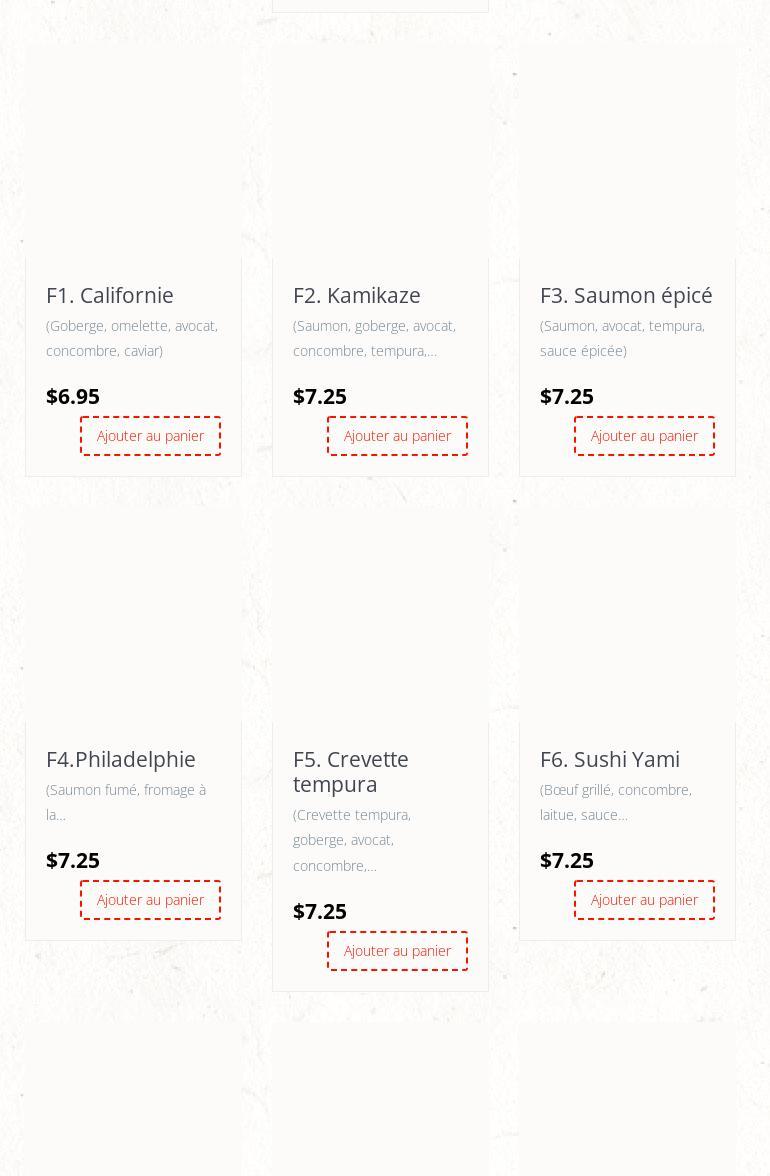Add F3. Saumon épicé to the cart
The image size is (770, 1176).
click(x=644, y=436)
